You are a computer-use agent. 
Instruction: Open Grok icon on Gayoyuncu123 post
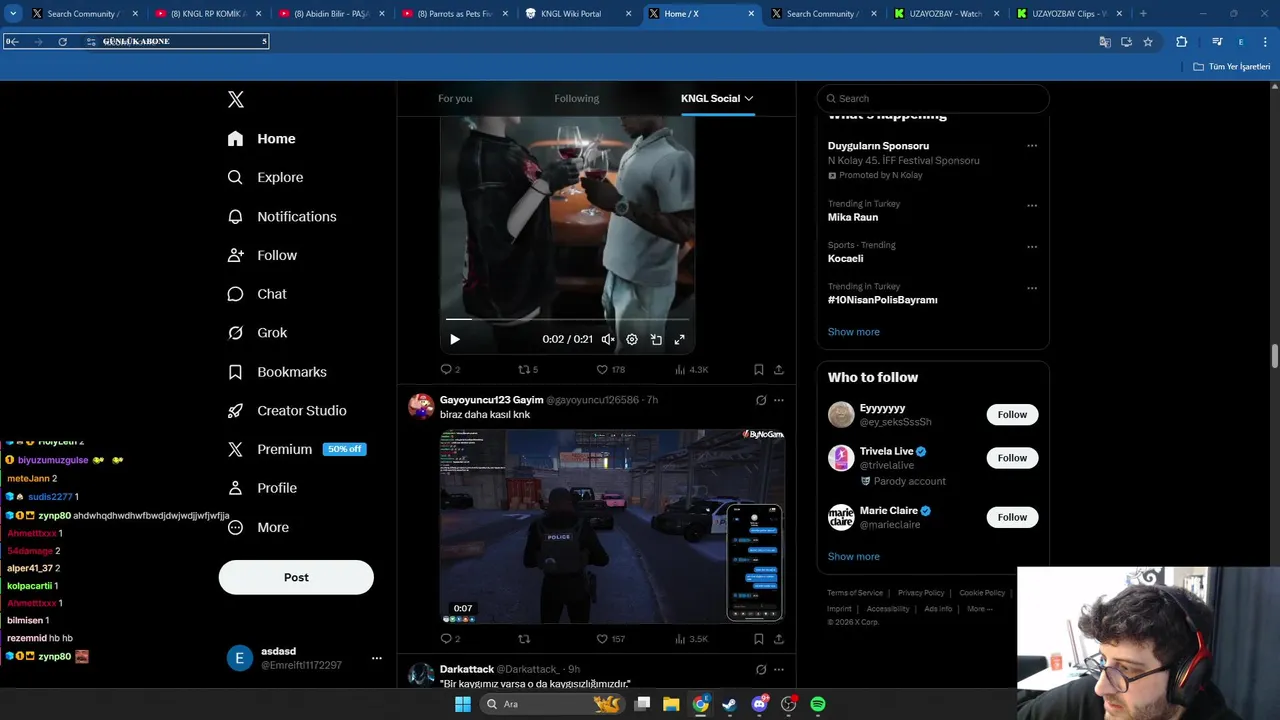coord(761,400)
